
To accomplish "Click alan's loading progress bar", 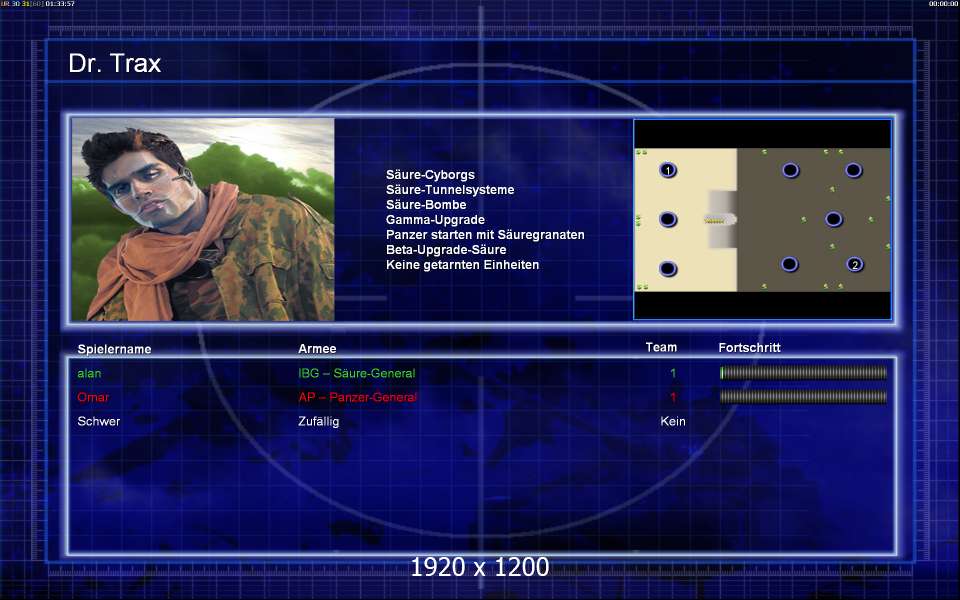I will tap(803, 372).
